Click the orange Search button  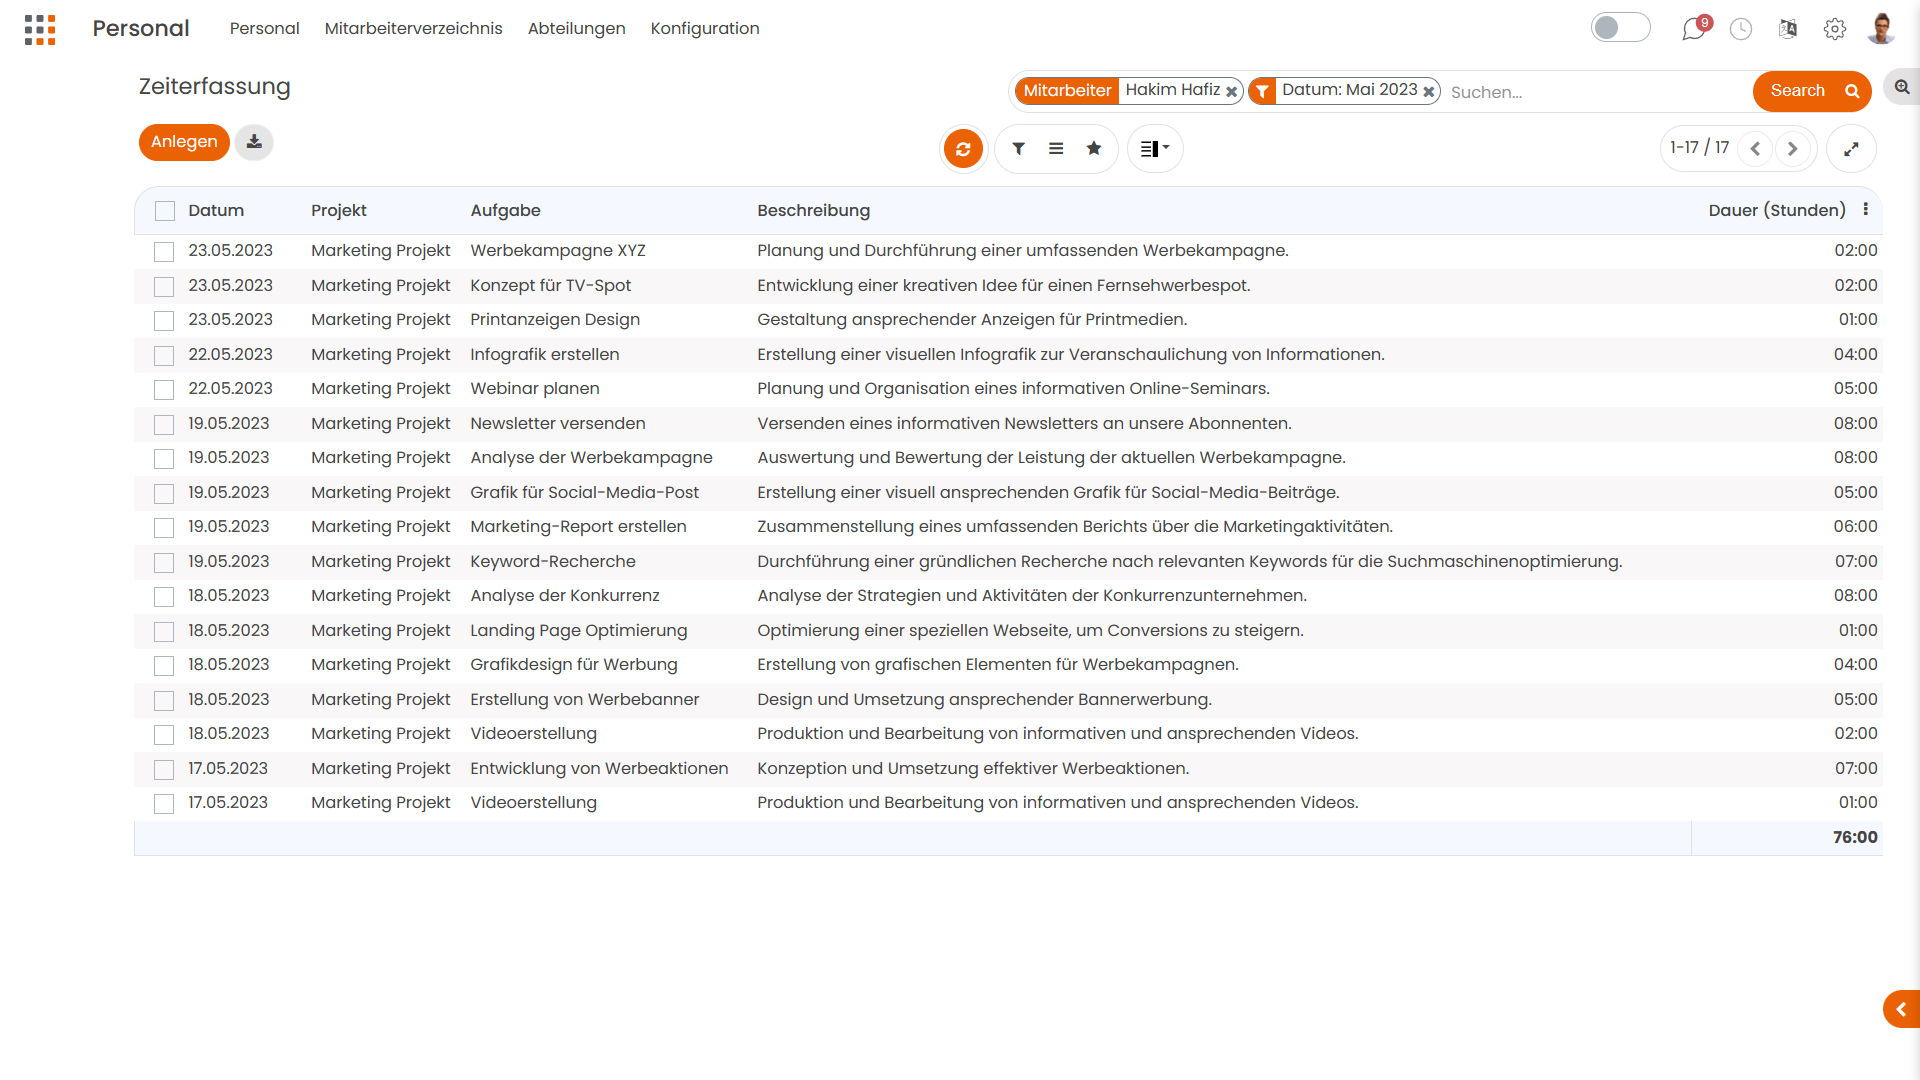1812,91
